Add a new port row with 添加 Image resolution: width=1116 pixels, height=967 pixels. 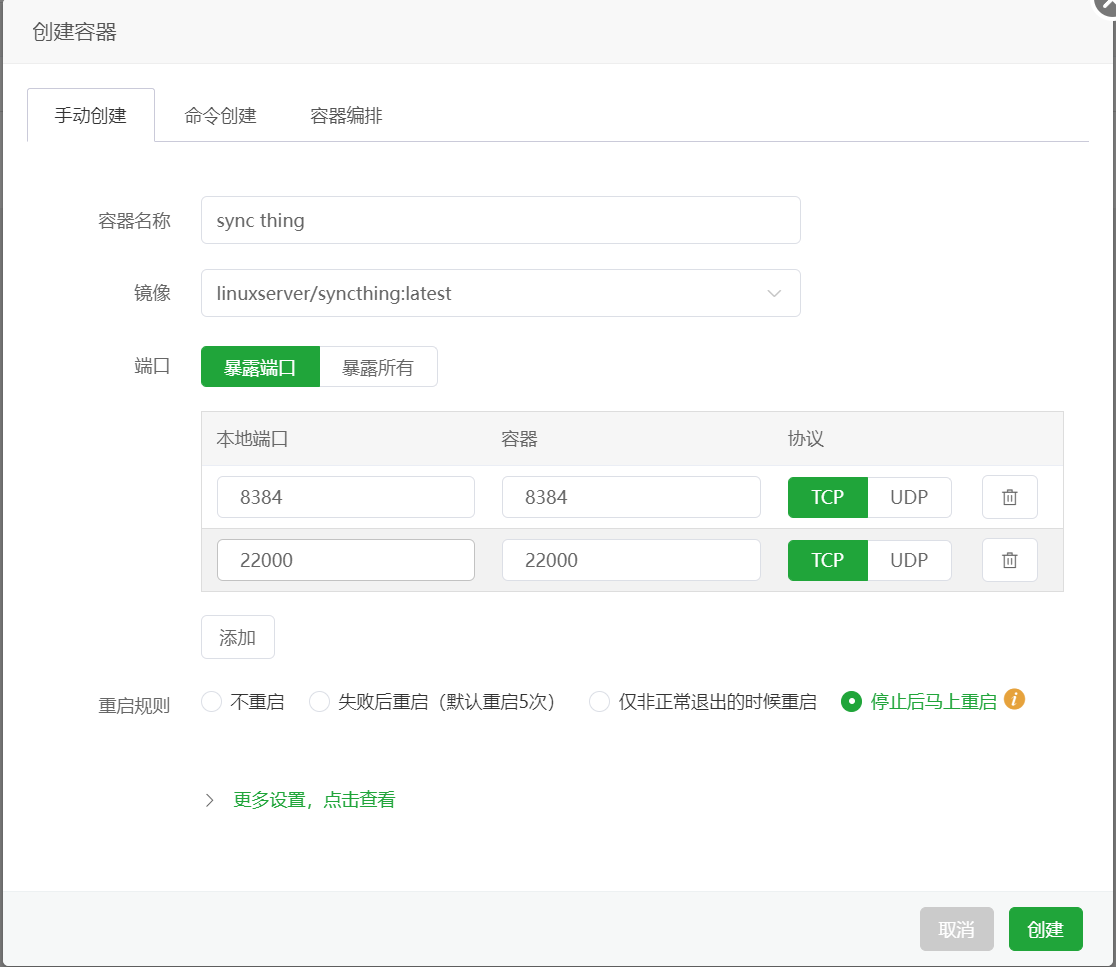tap(238, 637)
